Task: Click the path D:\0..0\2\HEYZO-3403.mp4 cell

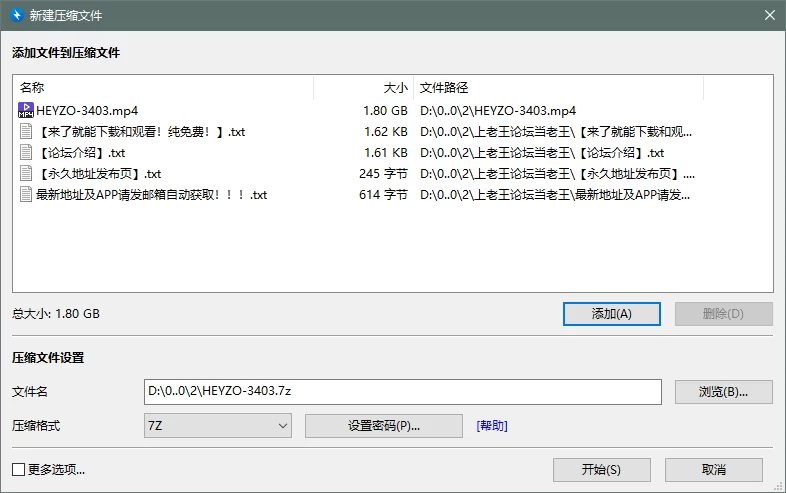Action: (498, 110)
